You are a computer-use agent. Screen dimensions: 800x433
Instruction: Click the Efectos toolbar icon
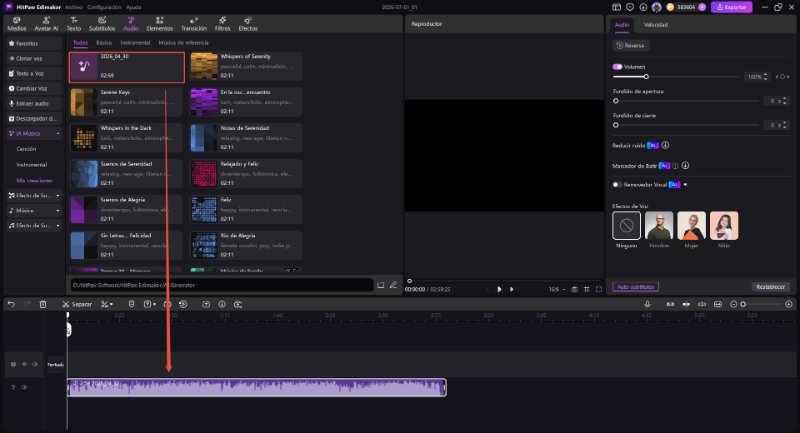tap(248, 23)
